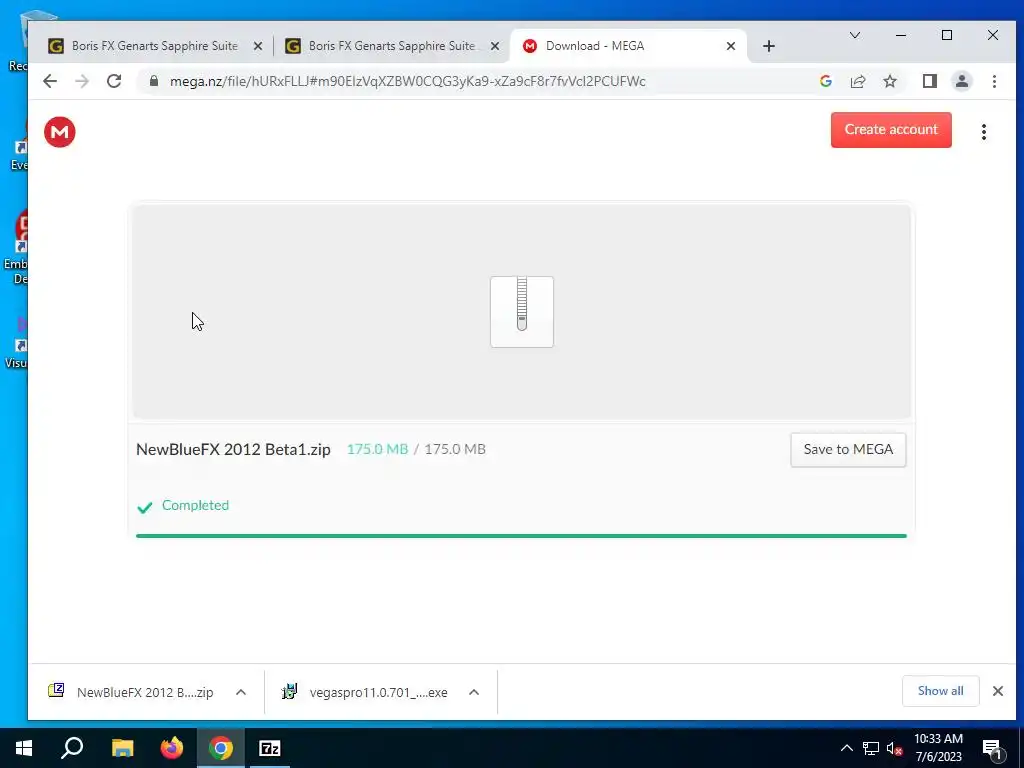1024x768 pixels.
Task: Open File Explorer from taskbar
Action: [x=122, y=748]
